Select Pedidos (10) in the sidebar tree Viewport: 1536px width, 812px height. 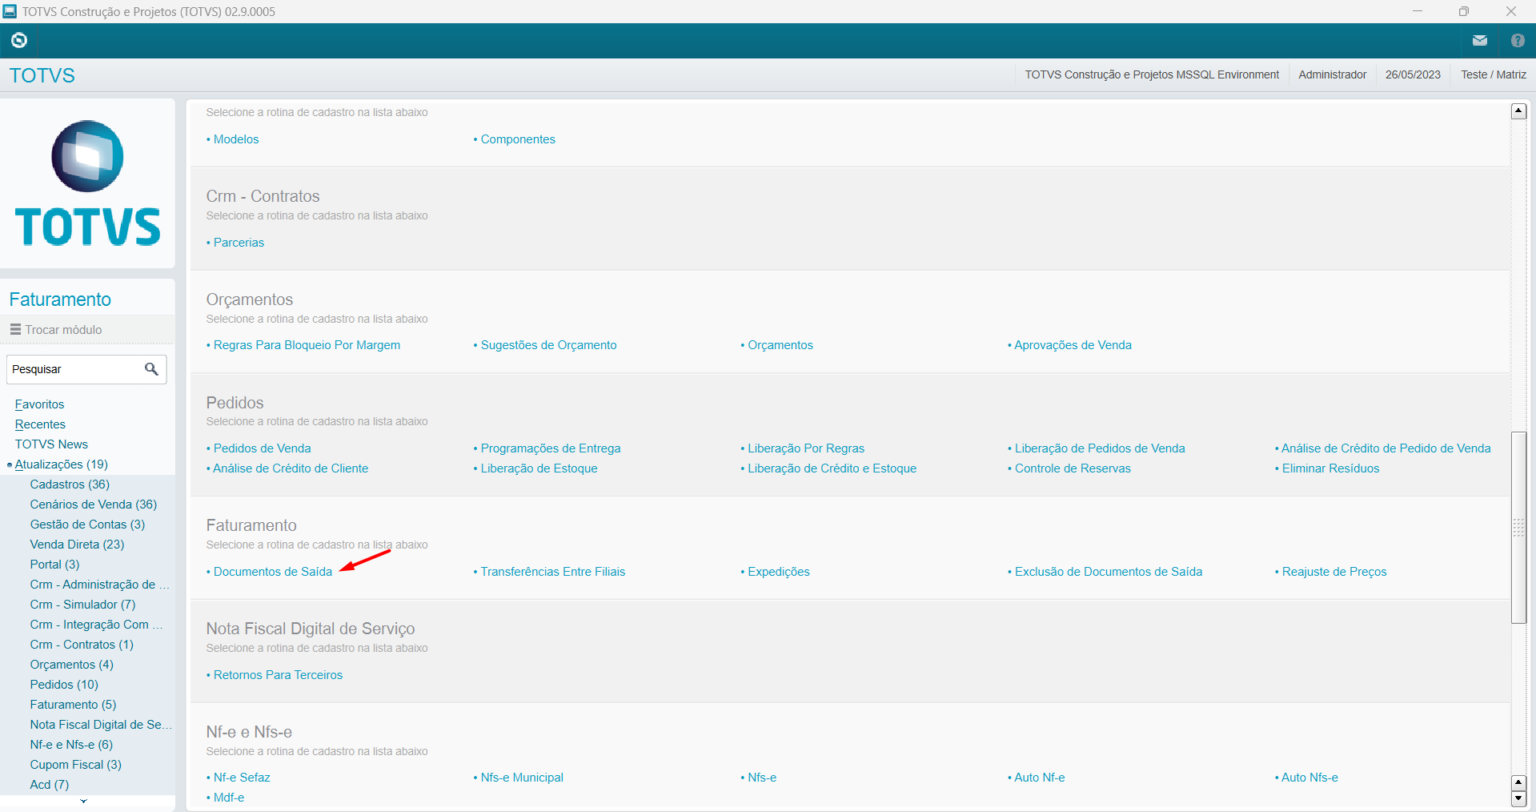pyautogui.click(x=64, y=684)
